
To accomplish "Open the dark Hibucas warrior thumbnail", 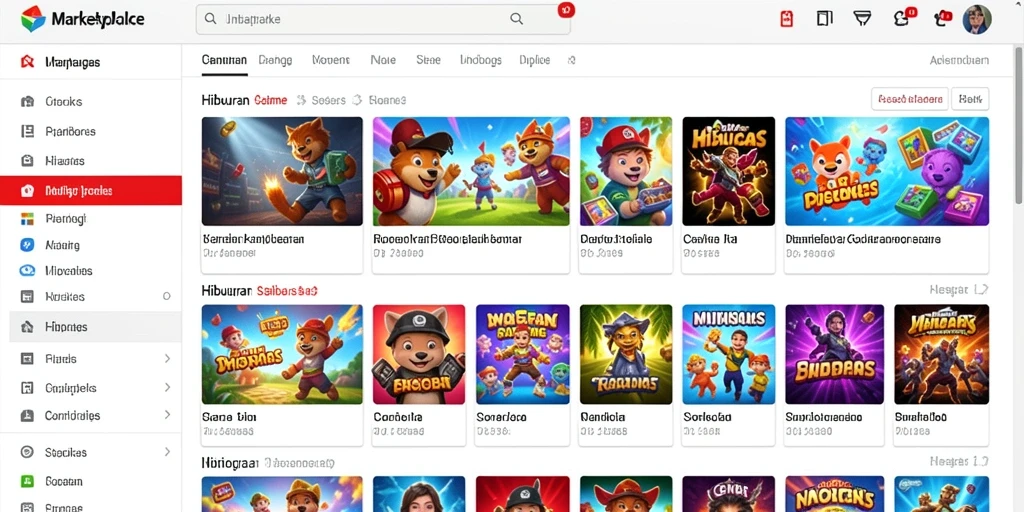I will [x=729, y=171].
